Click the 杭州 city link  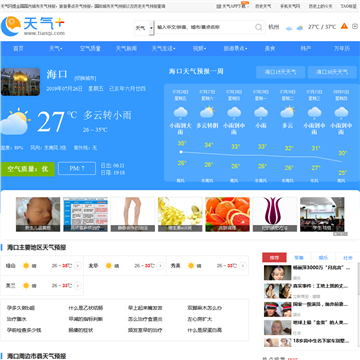point(274,27)
